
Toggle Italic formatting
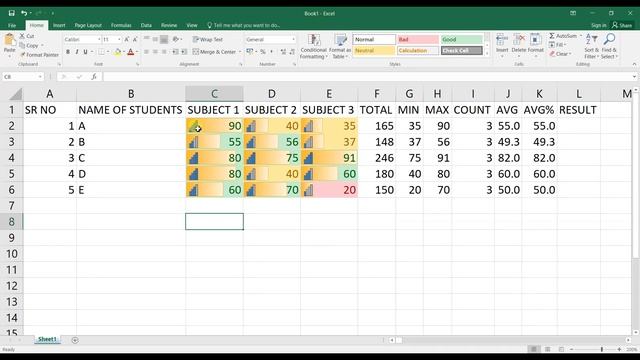point(76,52)
